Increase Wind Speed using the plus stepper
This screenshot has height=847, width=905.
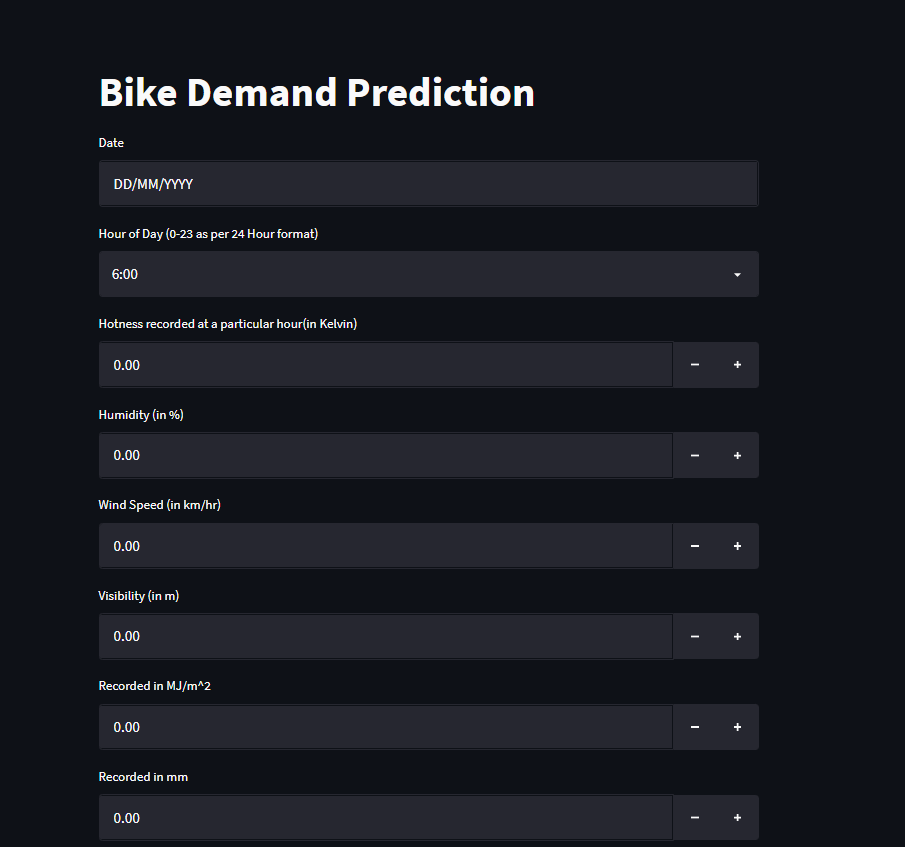737,545
